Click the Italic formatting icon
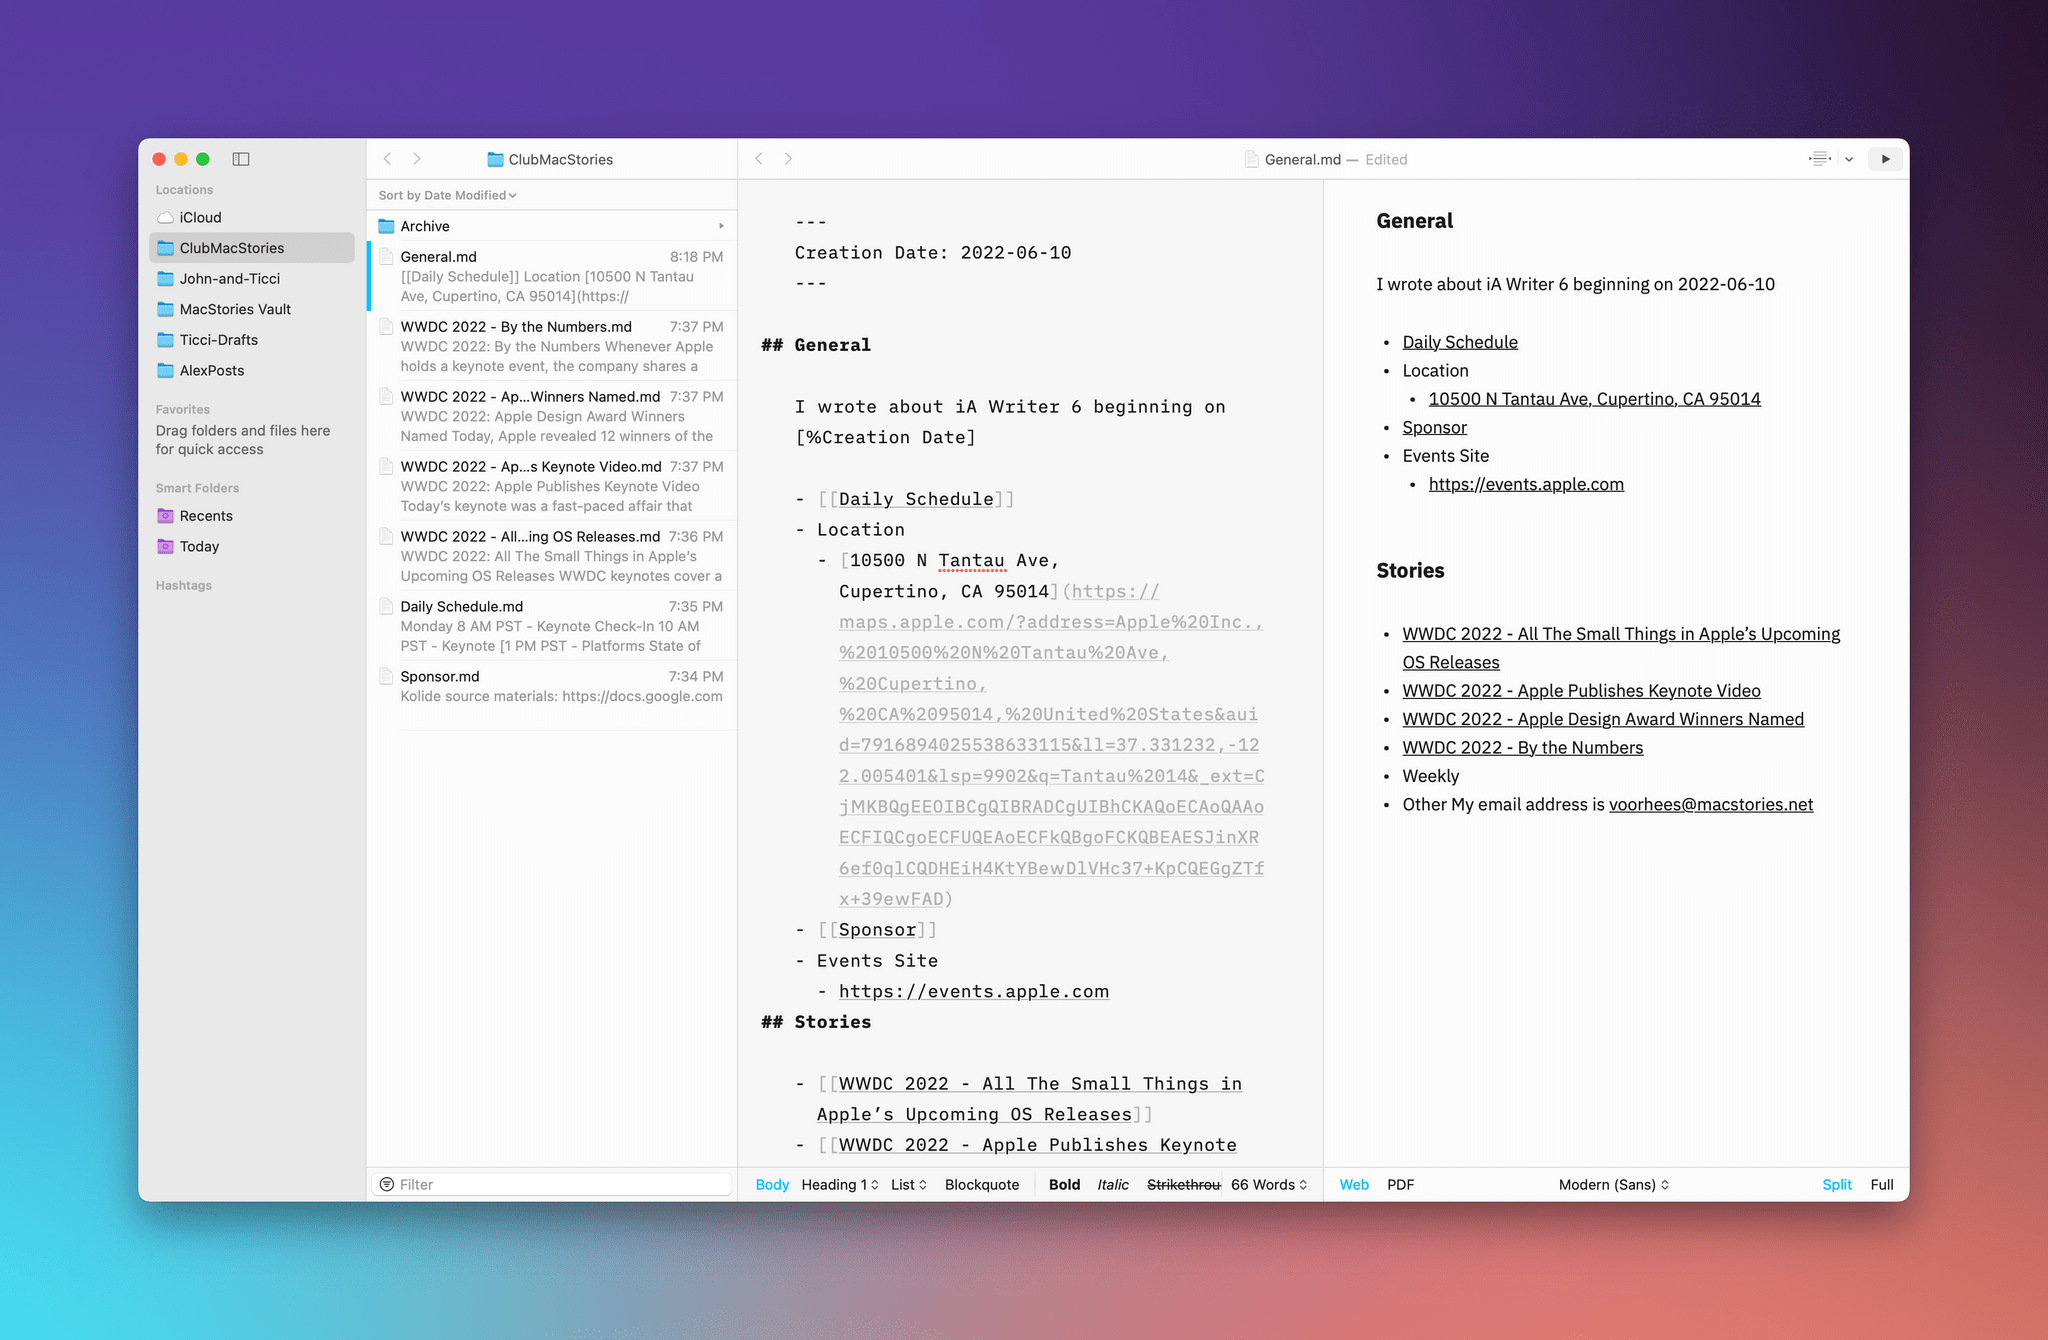Screen dimensions: 2048x1340 click(1114, 1184)
